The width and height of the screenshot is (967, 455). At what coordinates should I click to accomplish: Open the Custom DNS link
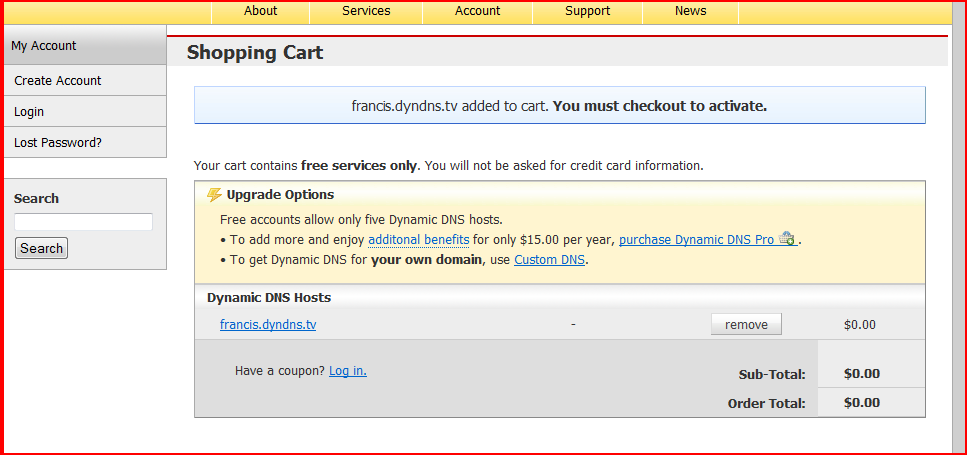point(549,260)
